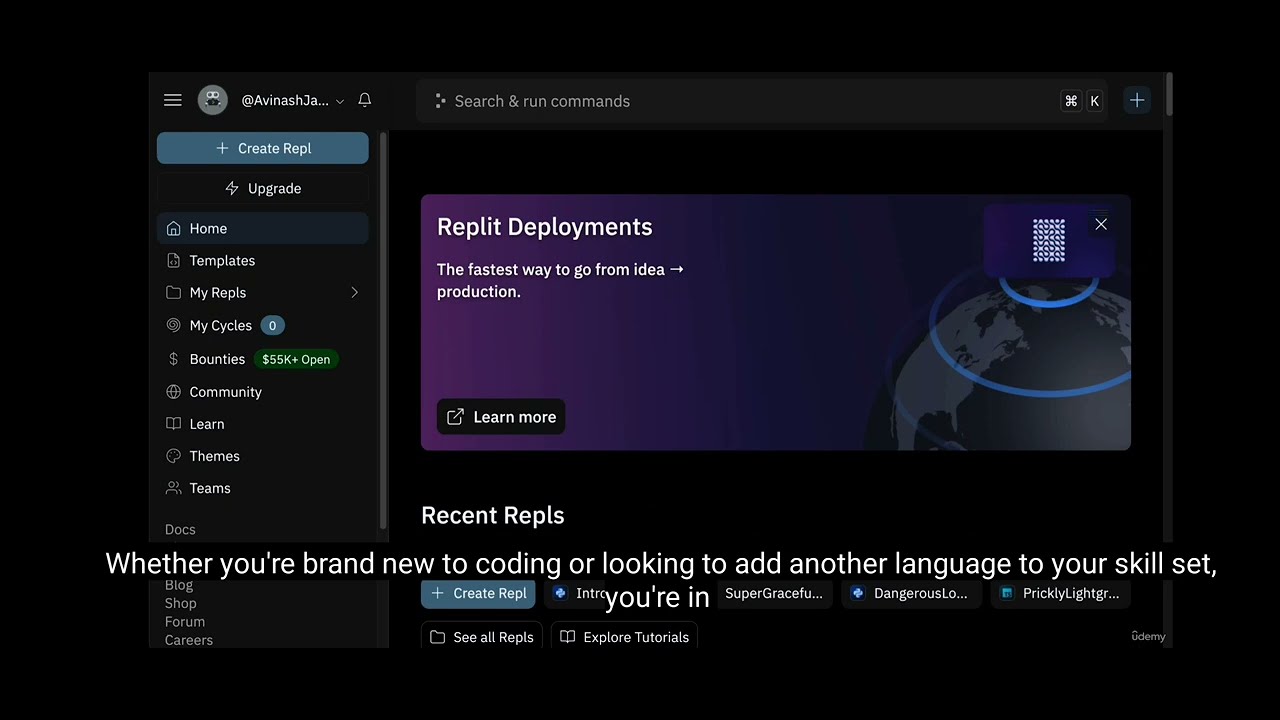Open My Repls in the sidebar
Screen dimensions: 1280x720
[x=263, y=292]
